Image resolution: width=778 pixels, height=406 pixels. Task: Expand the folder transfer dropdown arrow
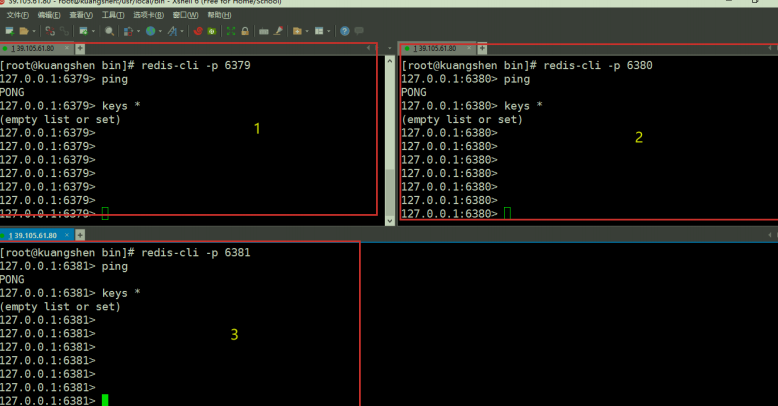tap(307, 31)
